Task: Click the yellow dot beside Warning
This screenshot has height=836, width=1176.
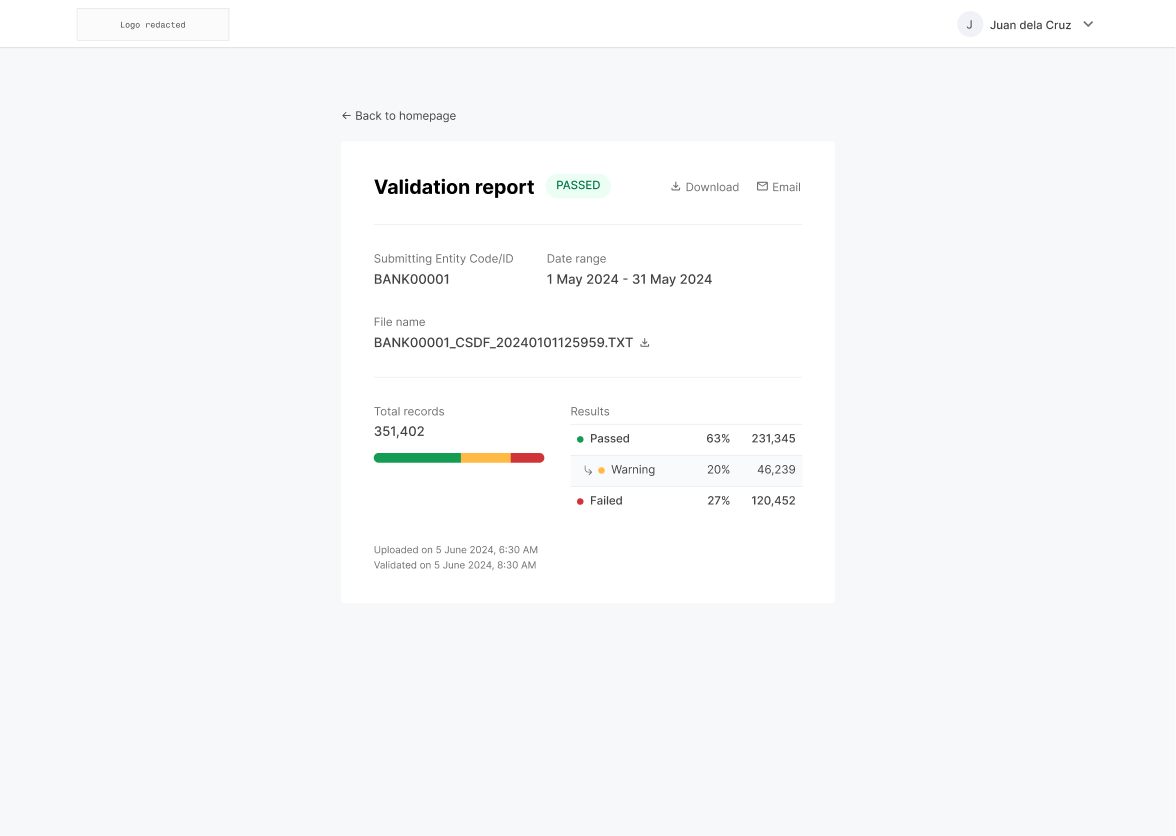Action: 601,469
